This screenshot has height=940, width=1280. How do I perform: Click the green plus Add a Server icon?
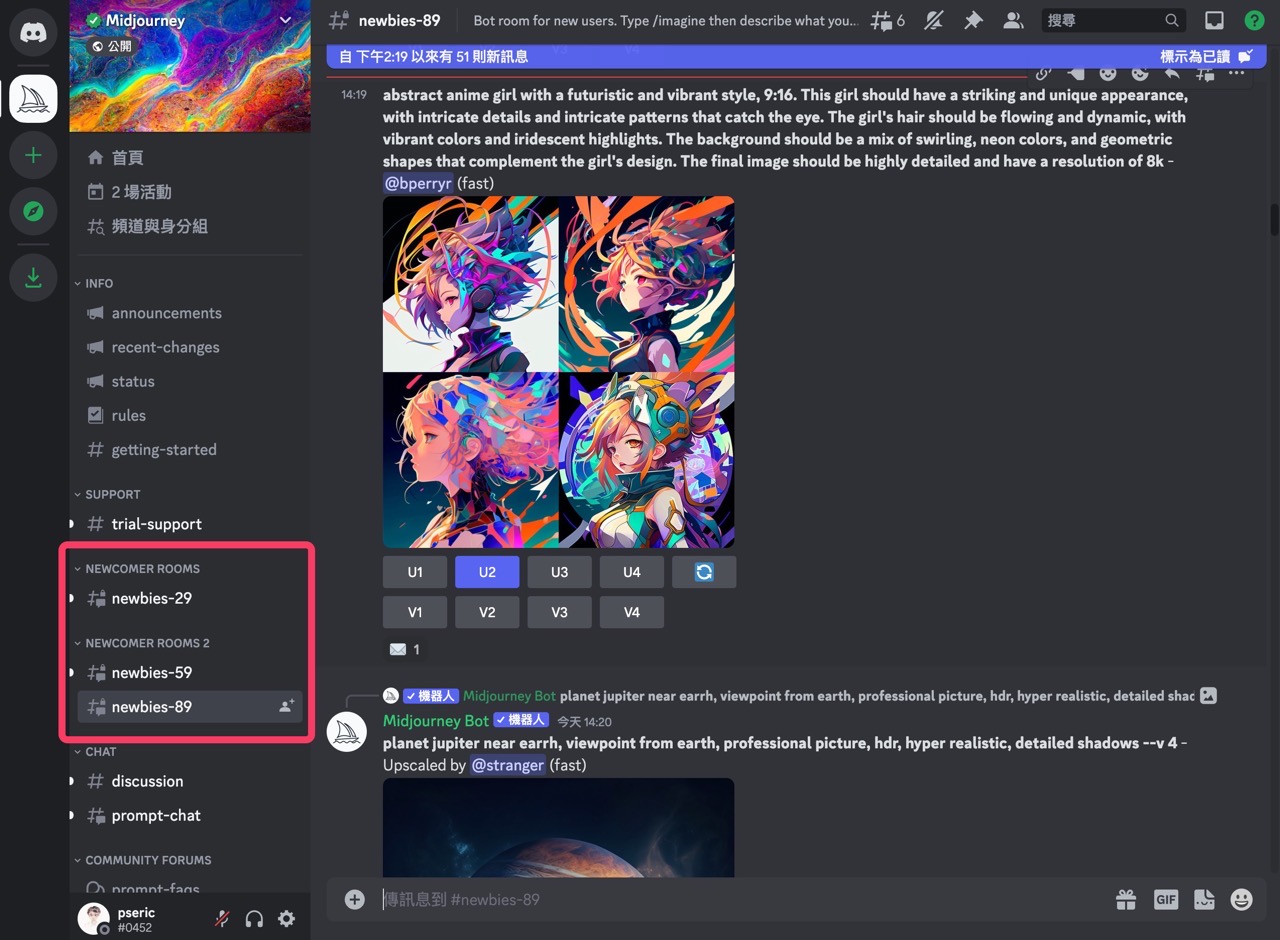click(x=33, y=155)
